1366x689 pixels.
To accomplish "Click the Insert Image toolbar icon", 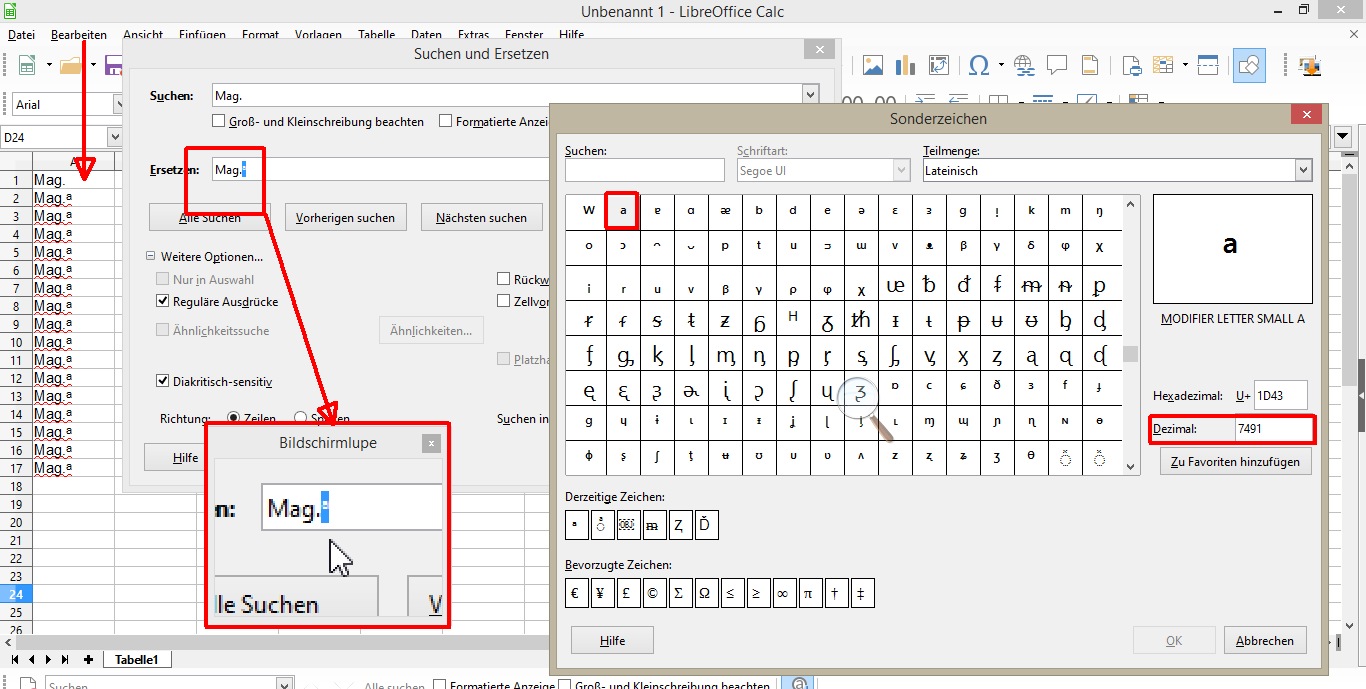I will [x=873, y=66].
